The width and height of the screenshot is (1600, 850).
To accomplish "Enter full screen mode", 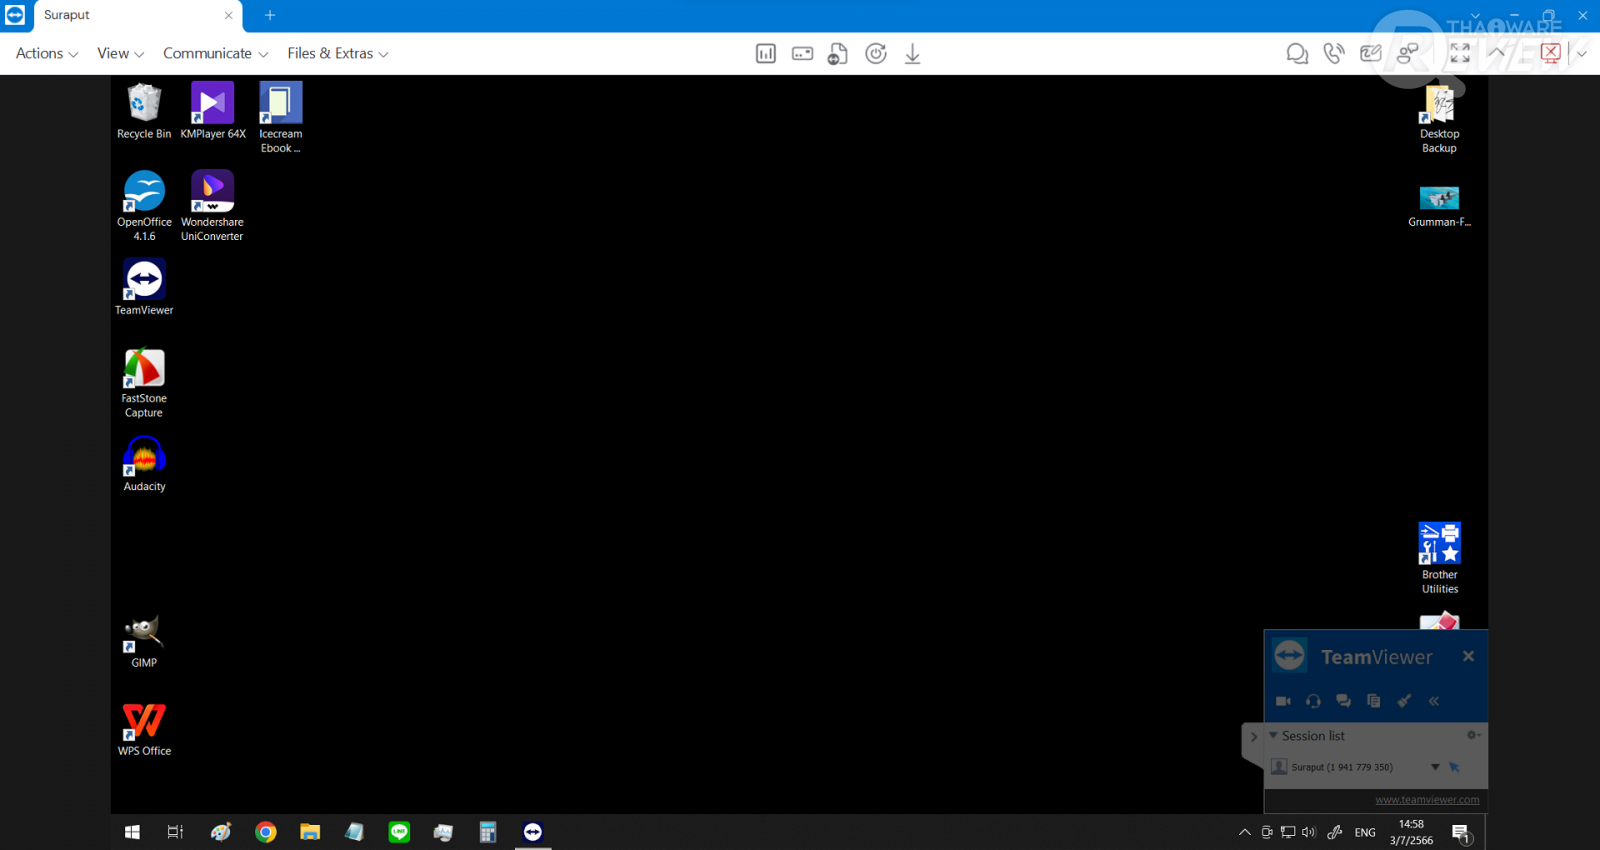I will pyautogui.click(x=1460, y=54).
